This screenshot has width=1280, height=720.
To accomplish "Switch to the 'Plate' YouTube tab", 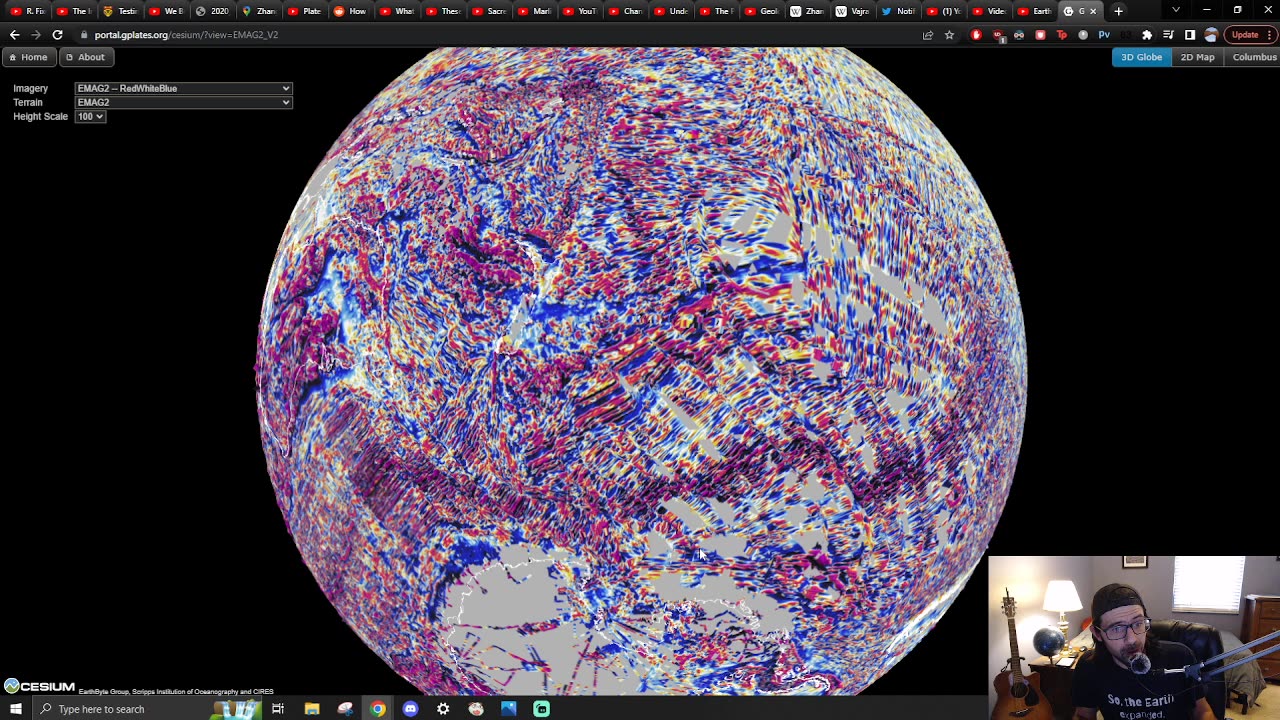I will tap(303, 11).
